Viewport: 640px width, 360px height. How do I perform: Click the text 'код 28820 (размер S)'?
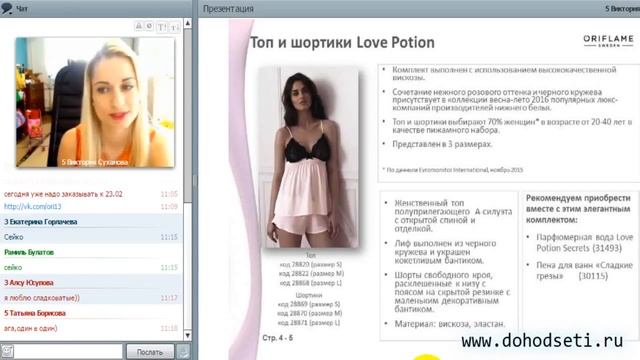[310, 264]
